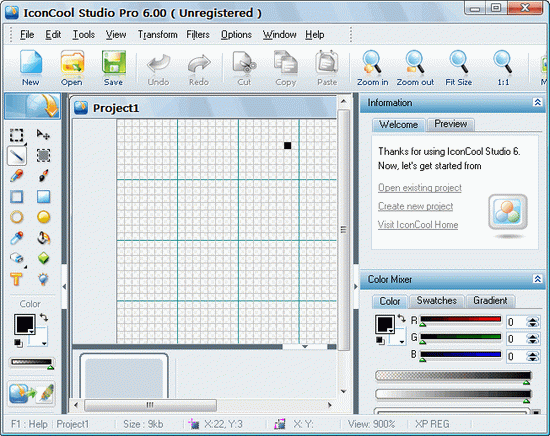Click the R value input field
The width and height of the screenshot is (550, 436).
tap(516, 322)
